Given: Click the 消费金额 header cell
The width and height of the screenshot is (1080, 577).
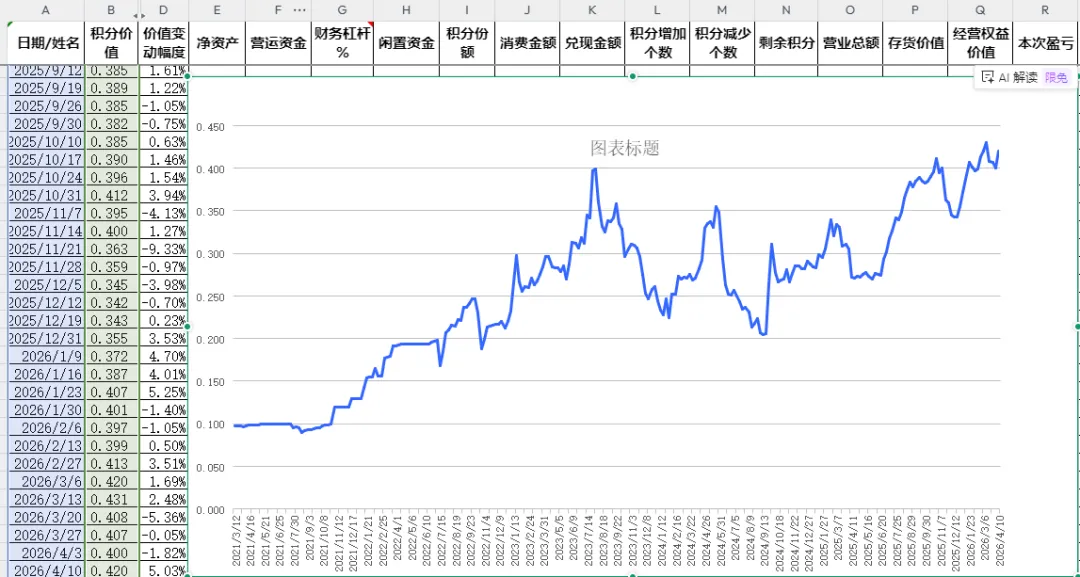Looking at the screenshot, I should pyautogui.click(x=528, y=43).
